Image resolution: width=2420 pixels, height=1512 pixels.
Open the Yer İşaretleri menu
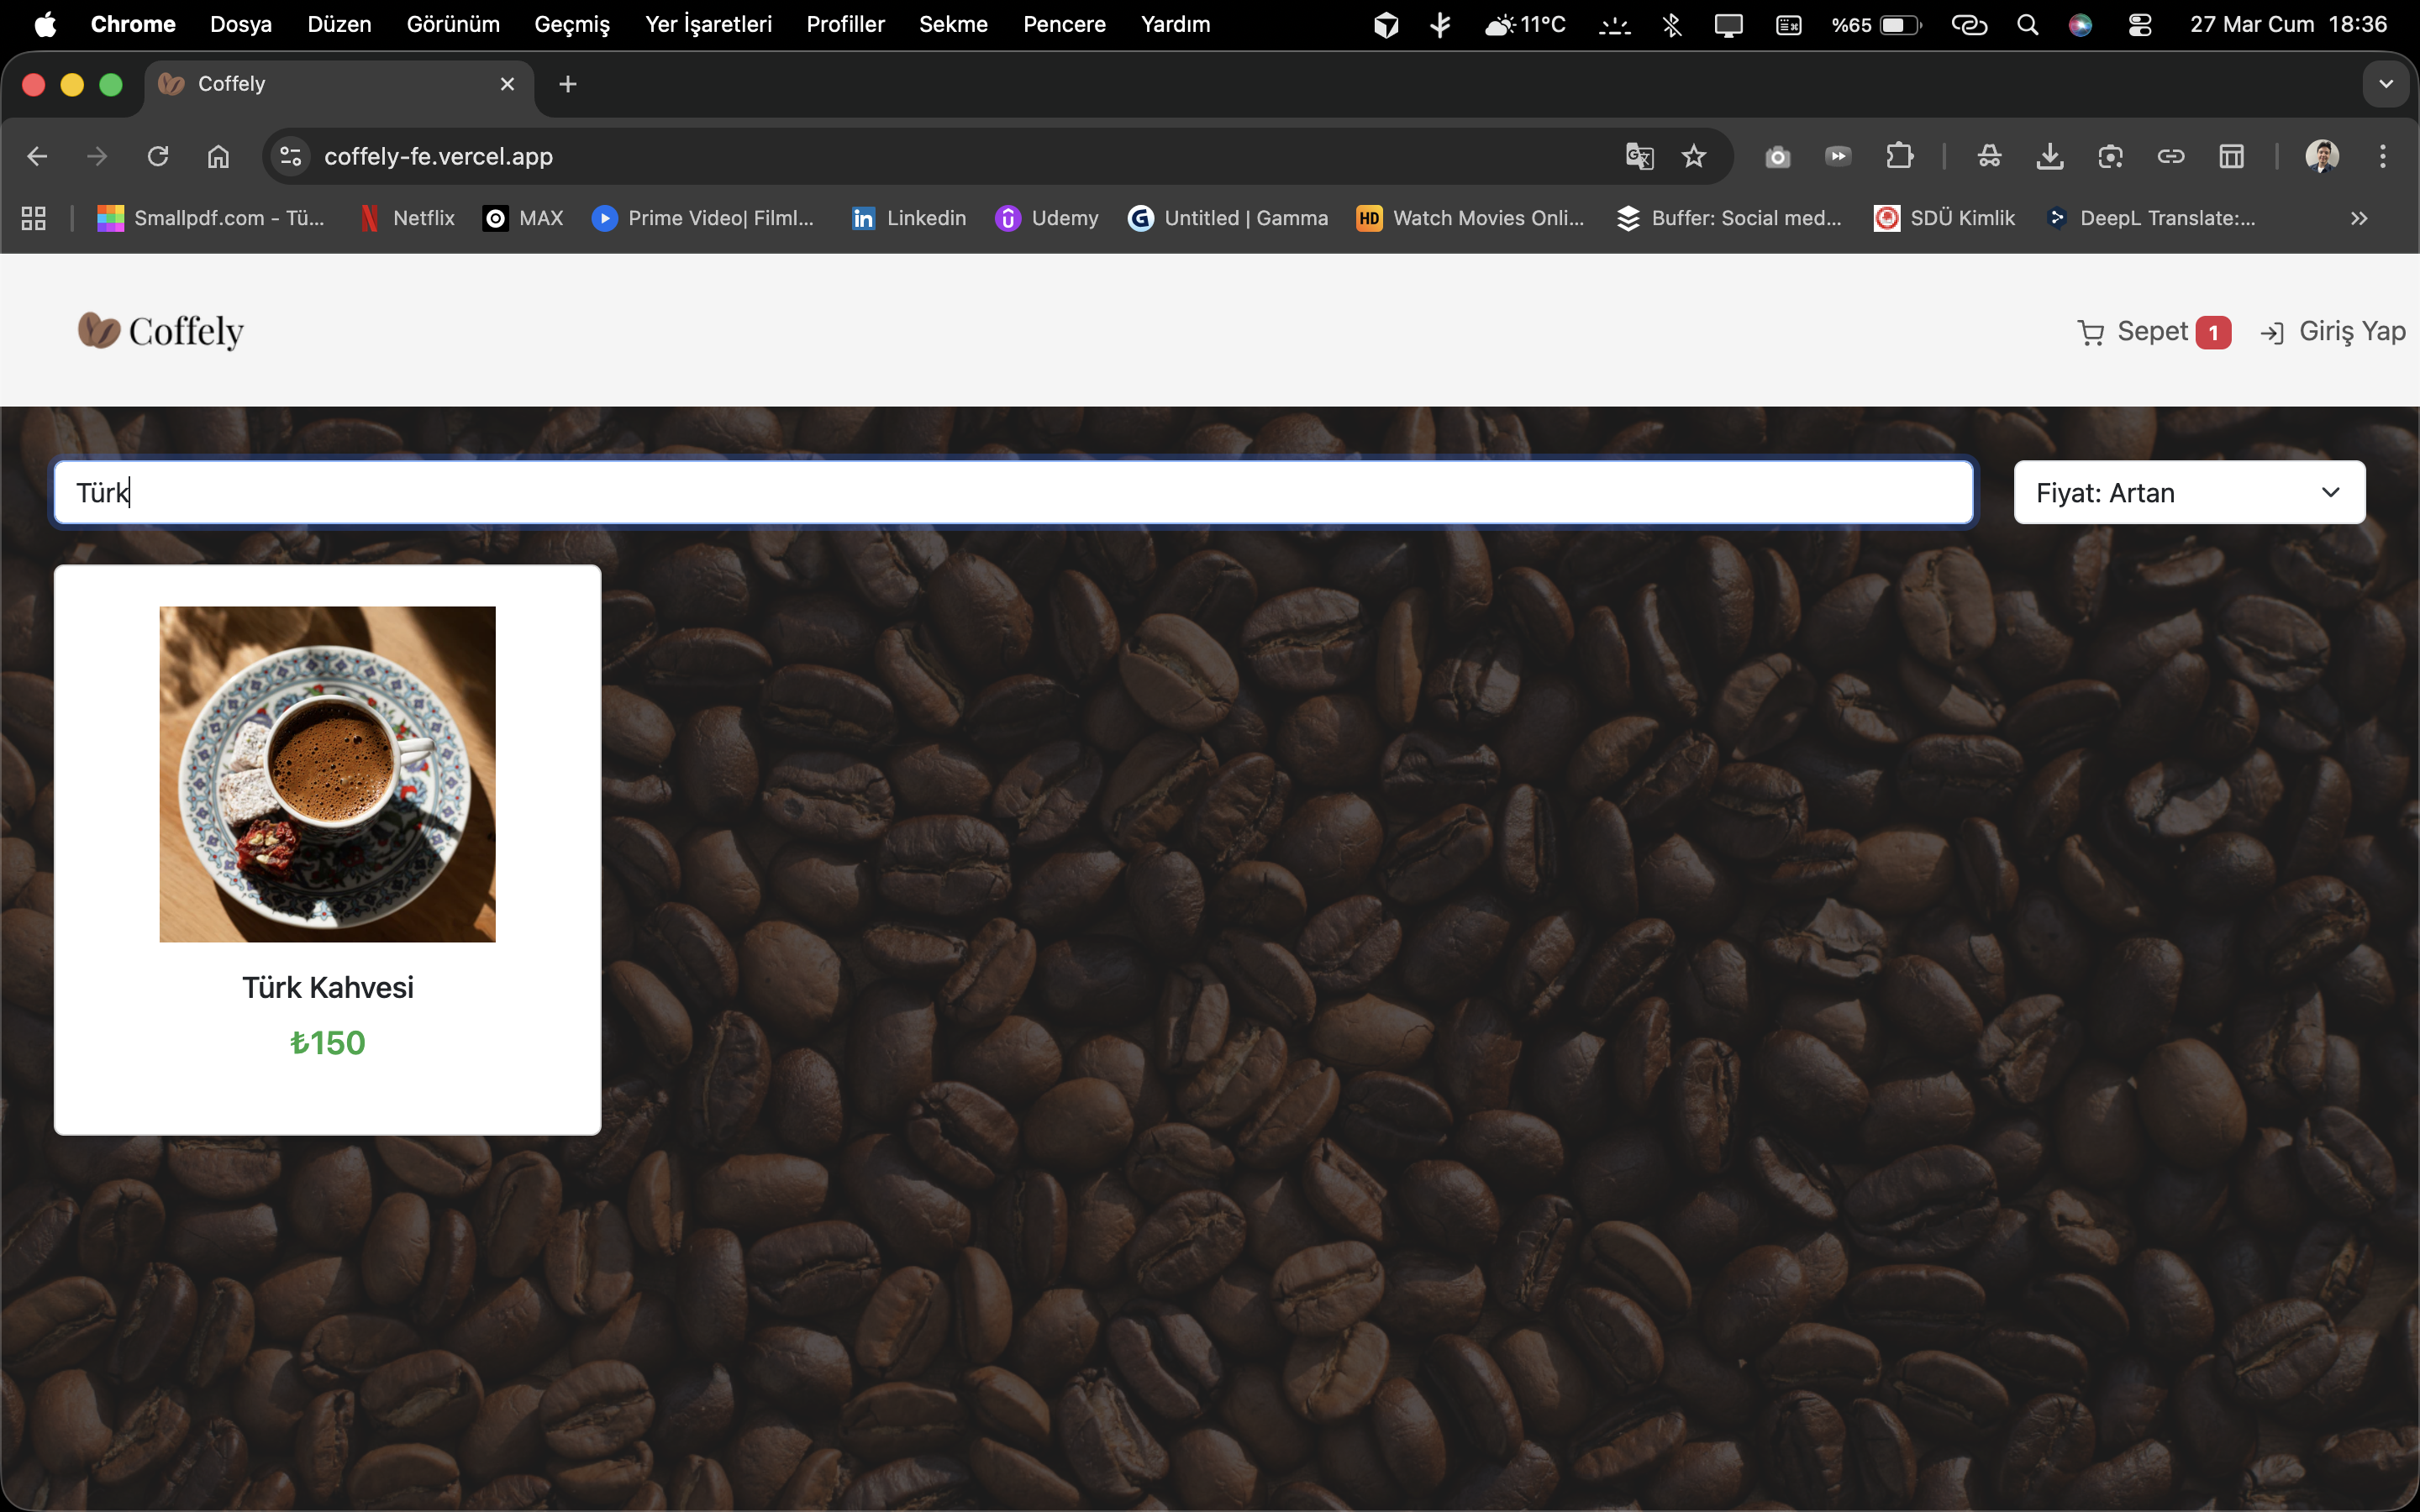pos(708,24)
